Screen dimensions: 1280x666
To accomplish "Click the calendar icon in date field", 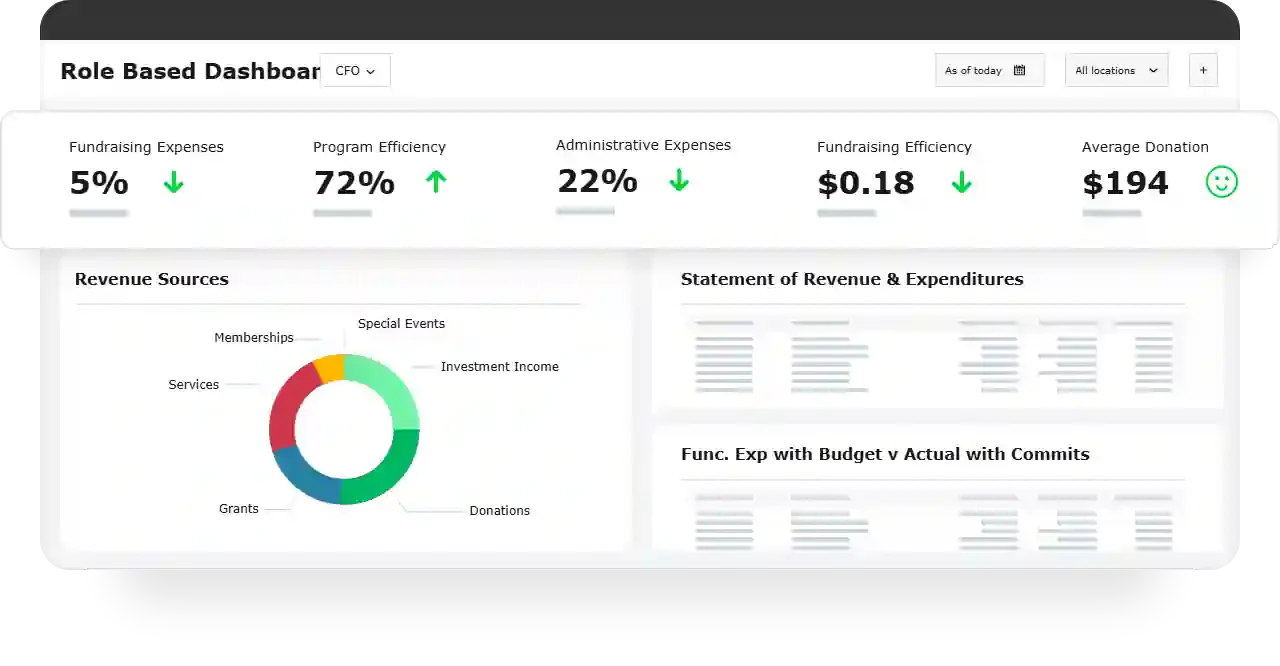I will [1019, 71].
